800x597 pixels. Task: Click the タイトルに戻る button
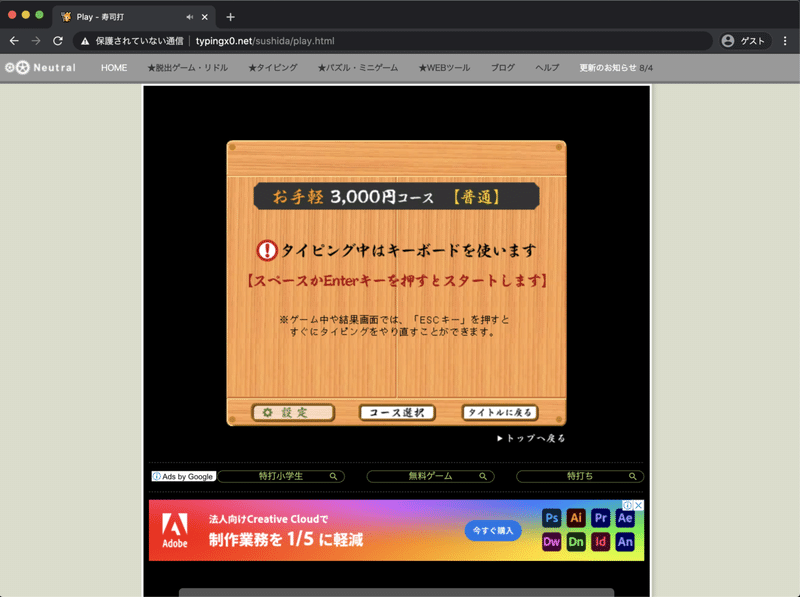pyautogui.click(x=500, y=412)
